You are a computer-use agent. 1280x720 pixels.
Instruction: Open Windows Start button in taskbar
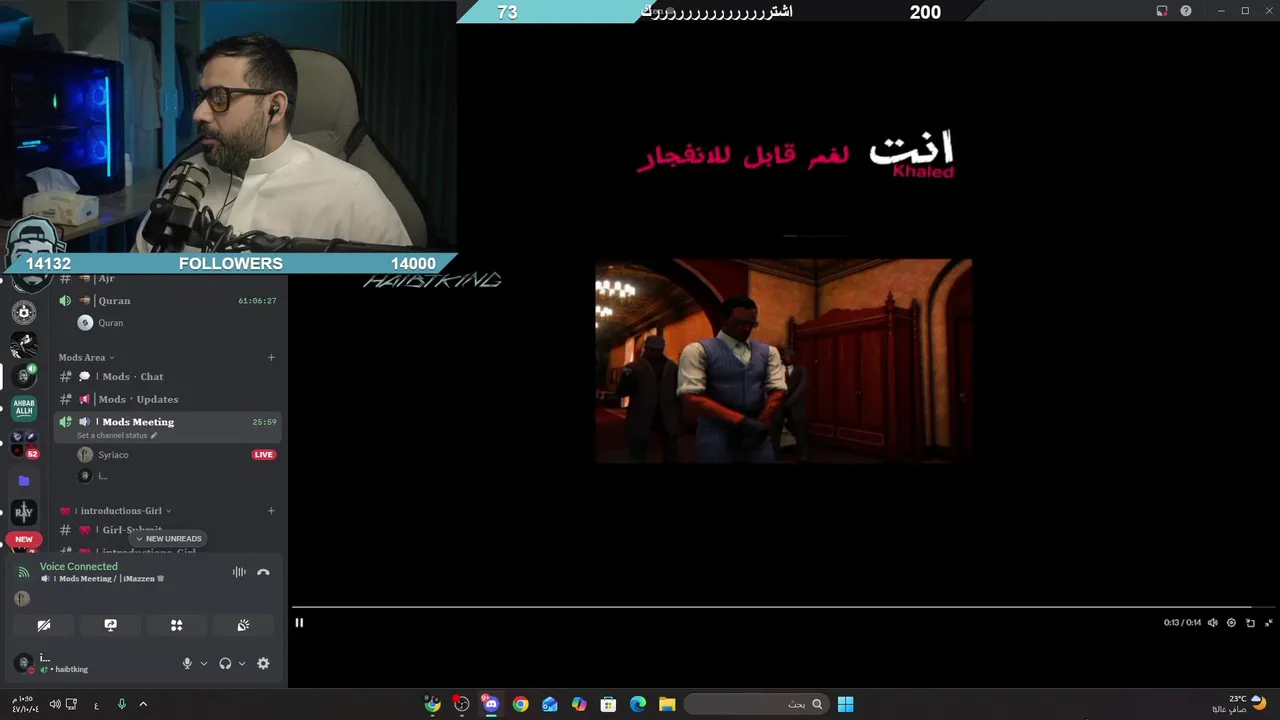(x=846, y=704)
